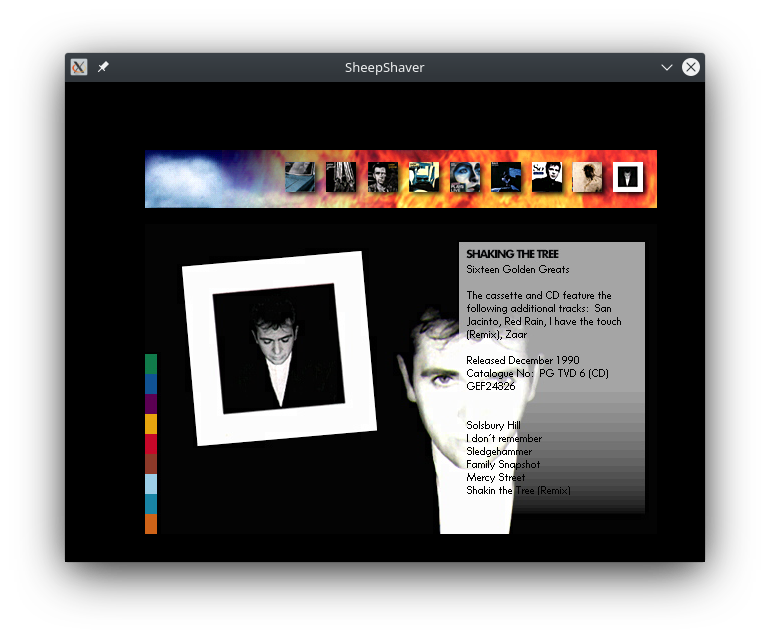Open the second album thumbnail in the strip
Viewport: 770px width, 639px height.
click(x=341, y=177)
